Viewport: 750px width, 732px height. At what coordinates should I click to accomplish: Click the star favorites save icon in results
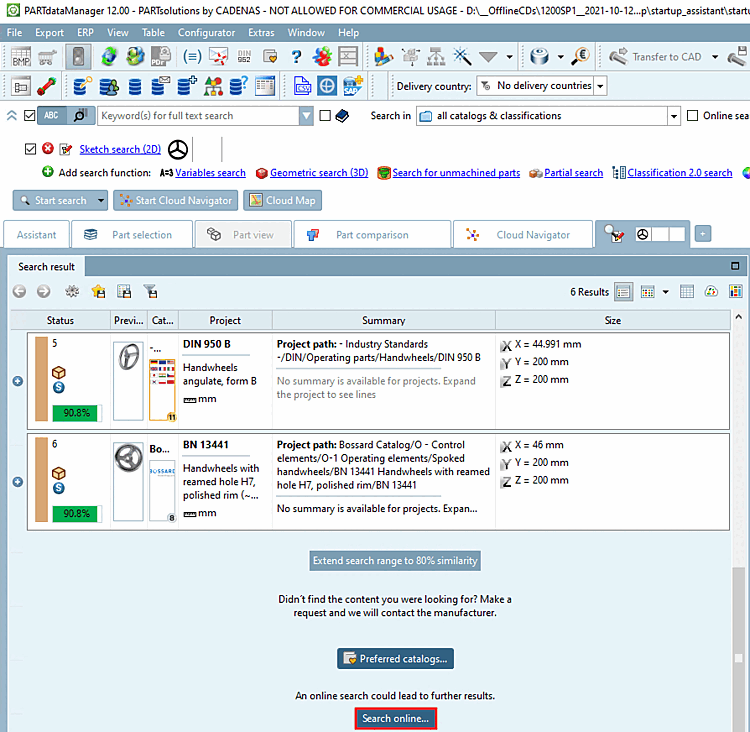[99, 291]
